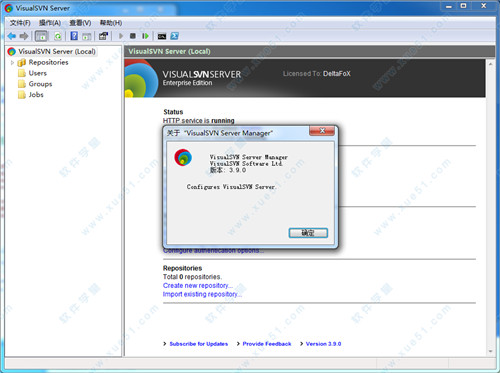
Task: Click the Repositories folder icon
Action: tap(22, 62)
